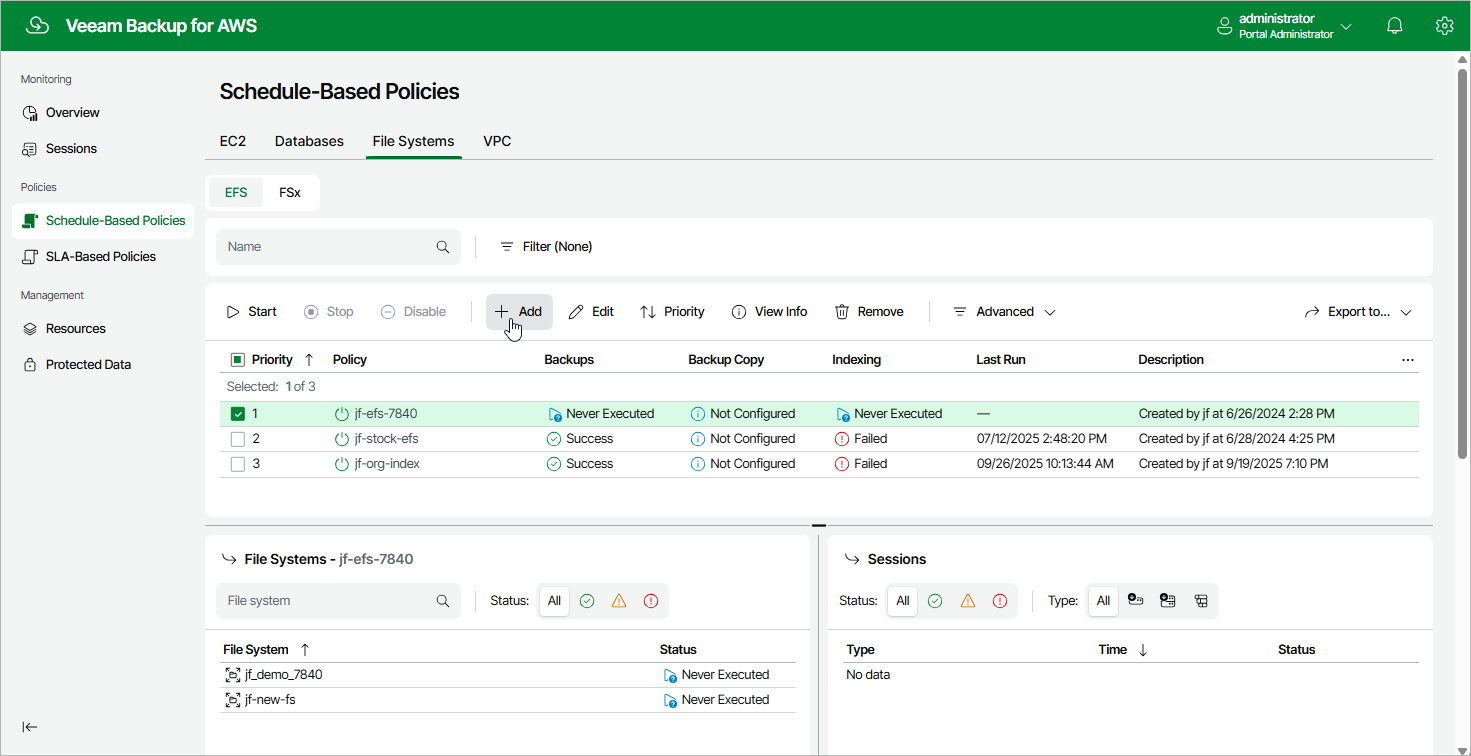Click the View Info circle icon
This screenshot has height=756, width=1471.
[739, 312]
